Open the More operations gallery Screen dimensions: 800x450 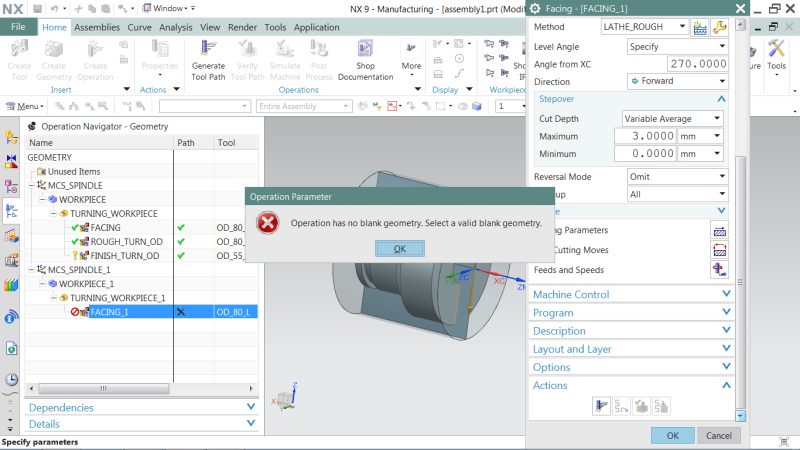[411, 59]
